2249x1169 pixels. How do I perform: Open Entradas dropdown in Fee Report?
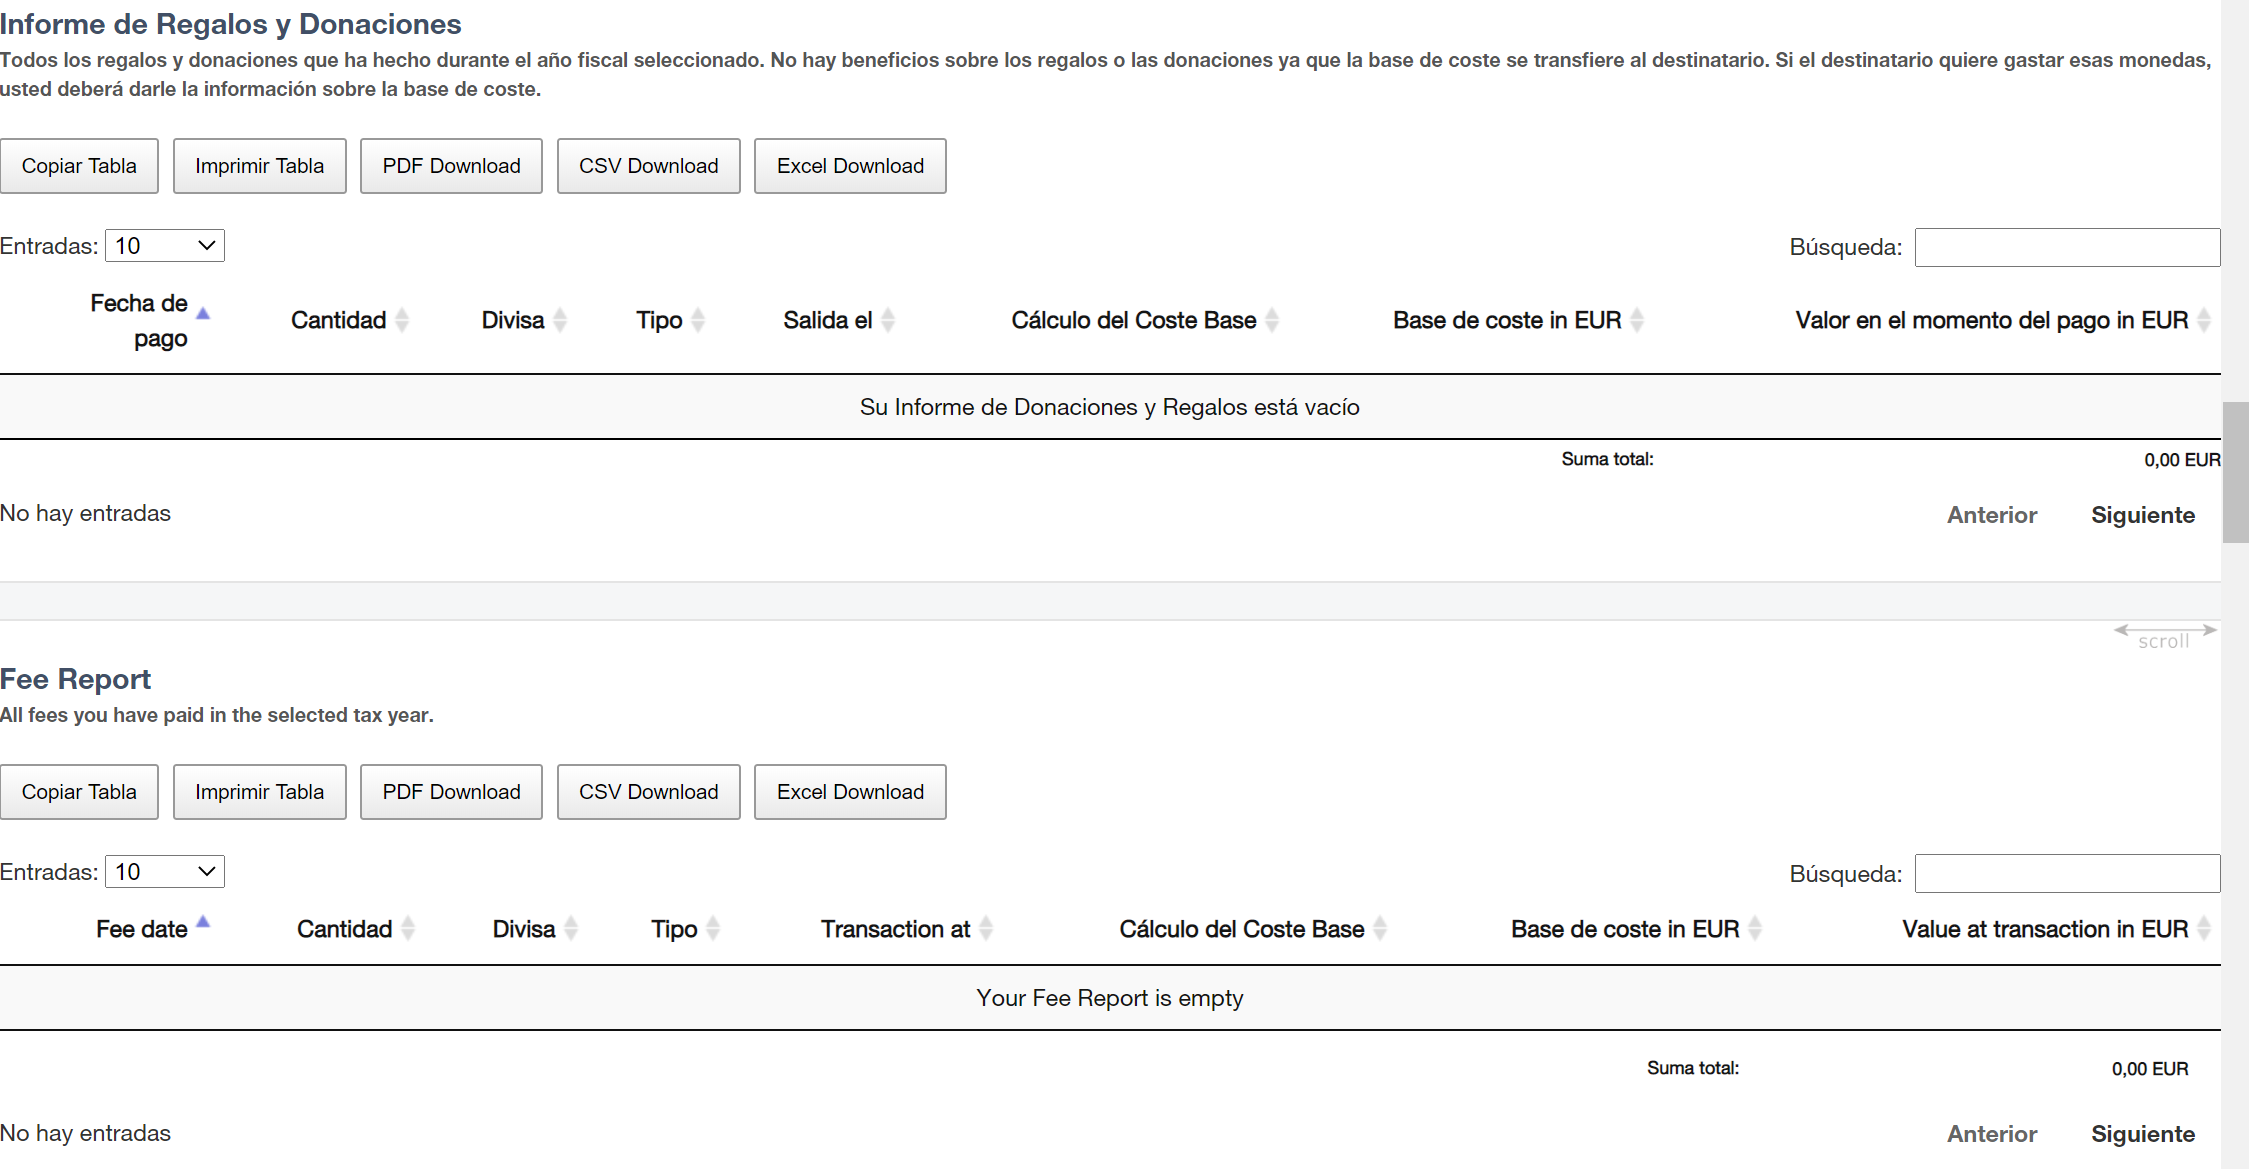tap(165, 872)
